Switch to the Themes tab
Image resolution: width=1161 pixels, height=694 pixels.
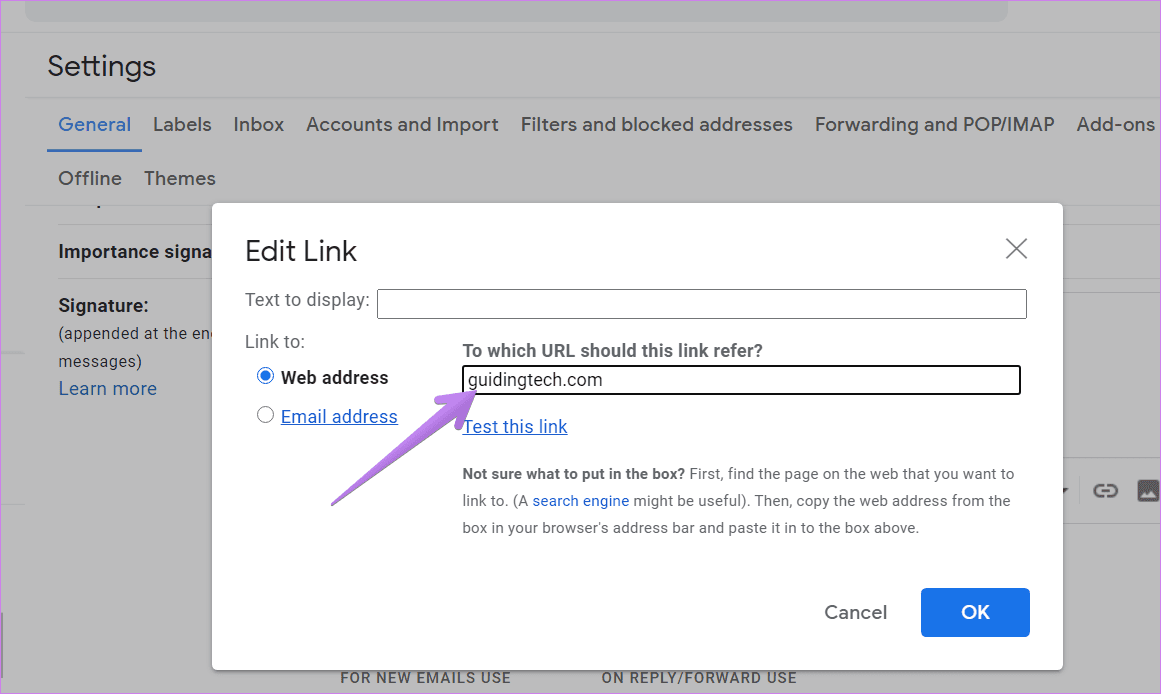click(x=180, y=178)
